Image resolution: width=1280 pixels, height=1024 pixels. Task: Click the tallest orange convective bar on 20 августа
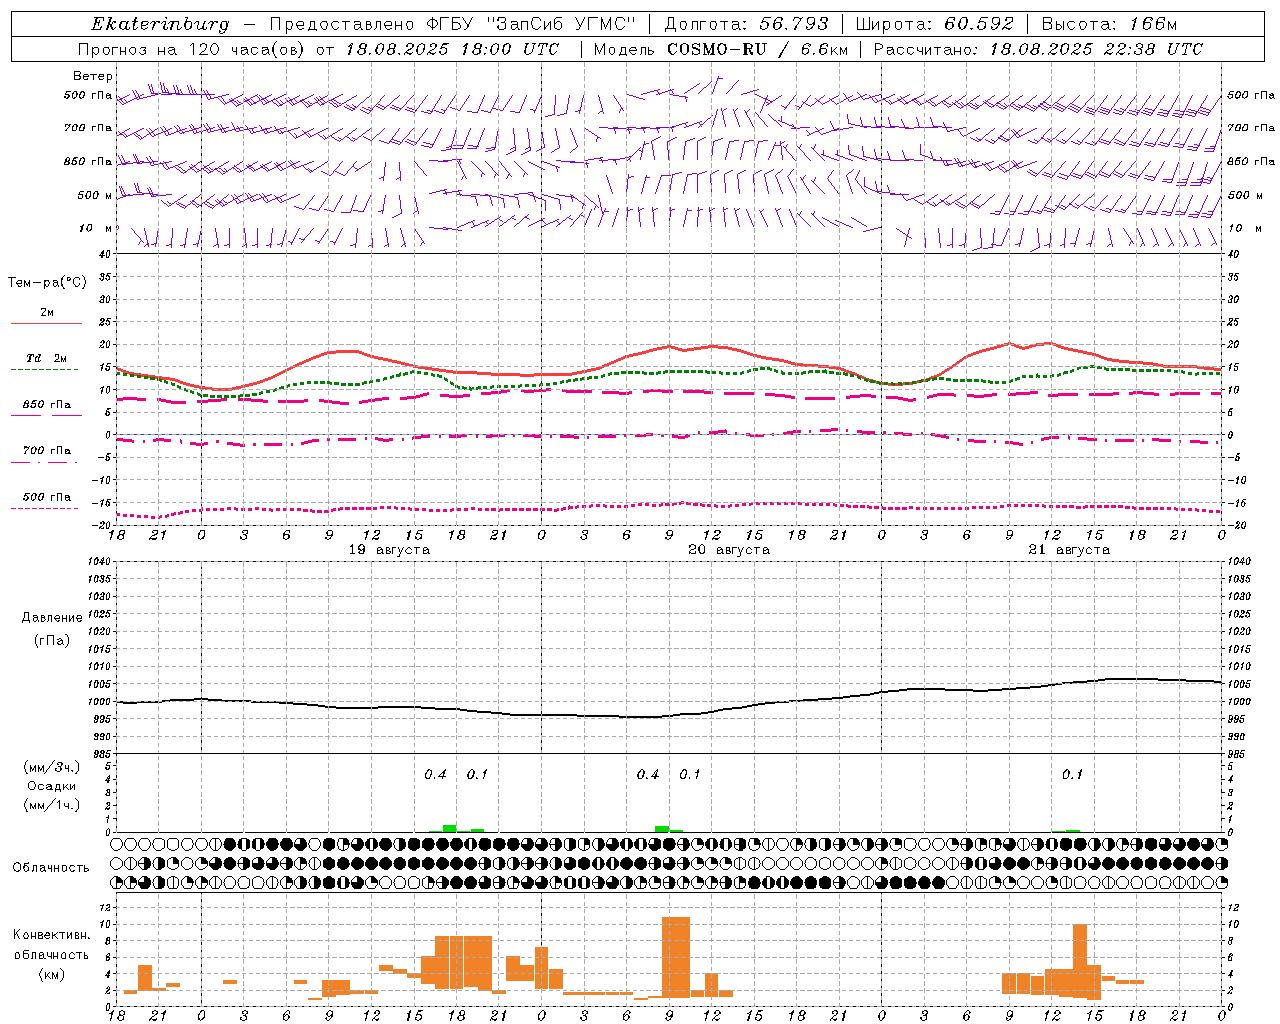tap(676, 956)
